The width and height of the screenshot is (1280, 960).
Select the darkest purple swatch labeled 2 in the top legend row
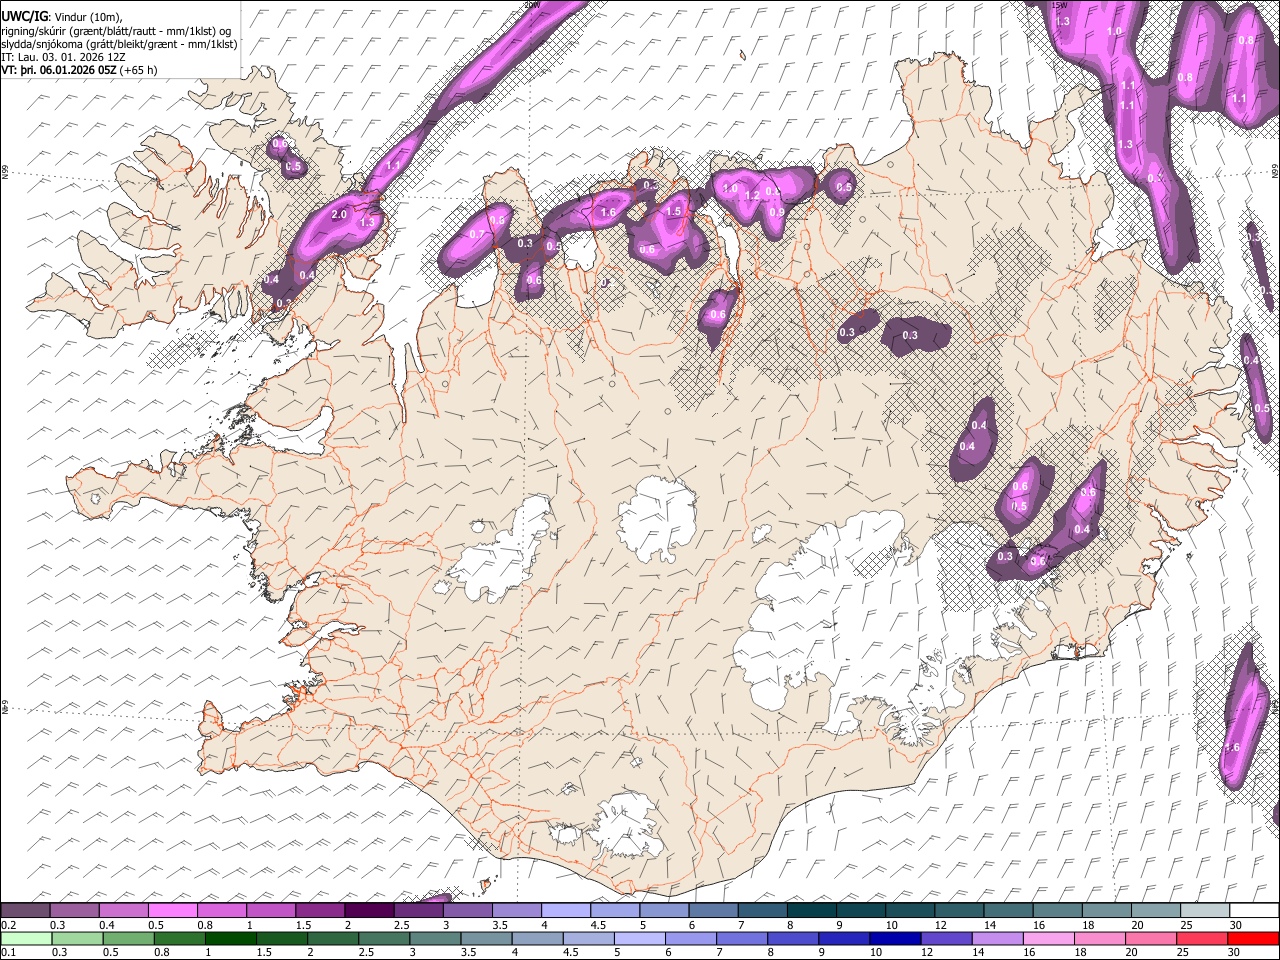click(369, 910)
